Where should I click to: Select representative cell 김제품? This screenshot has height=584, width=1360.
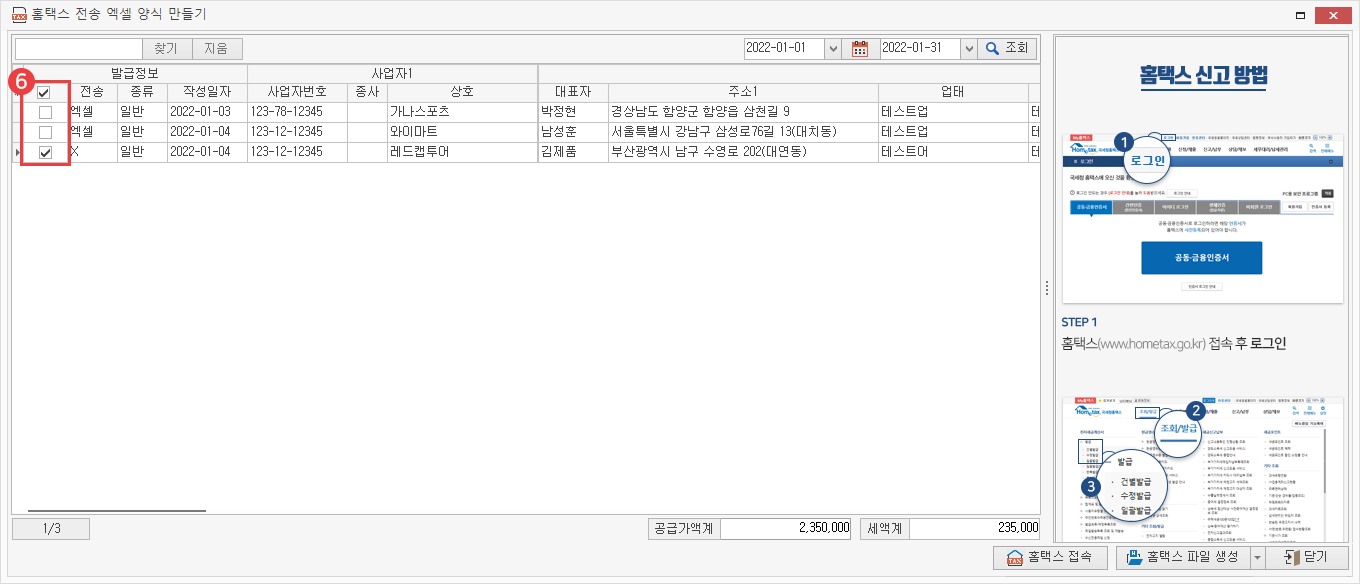[573, 152]
